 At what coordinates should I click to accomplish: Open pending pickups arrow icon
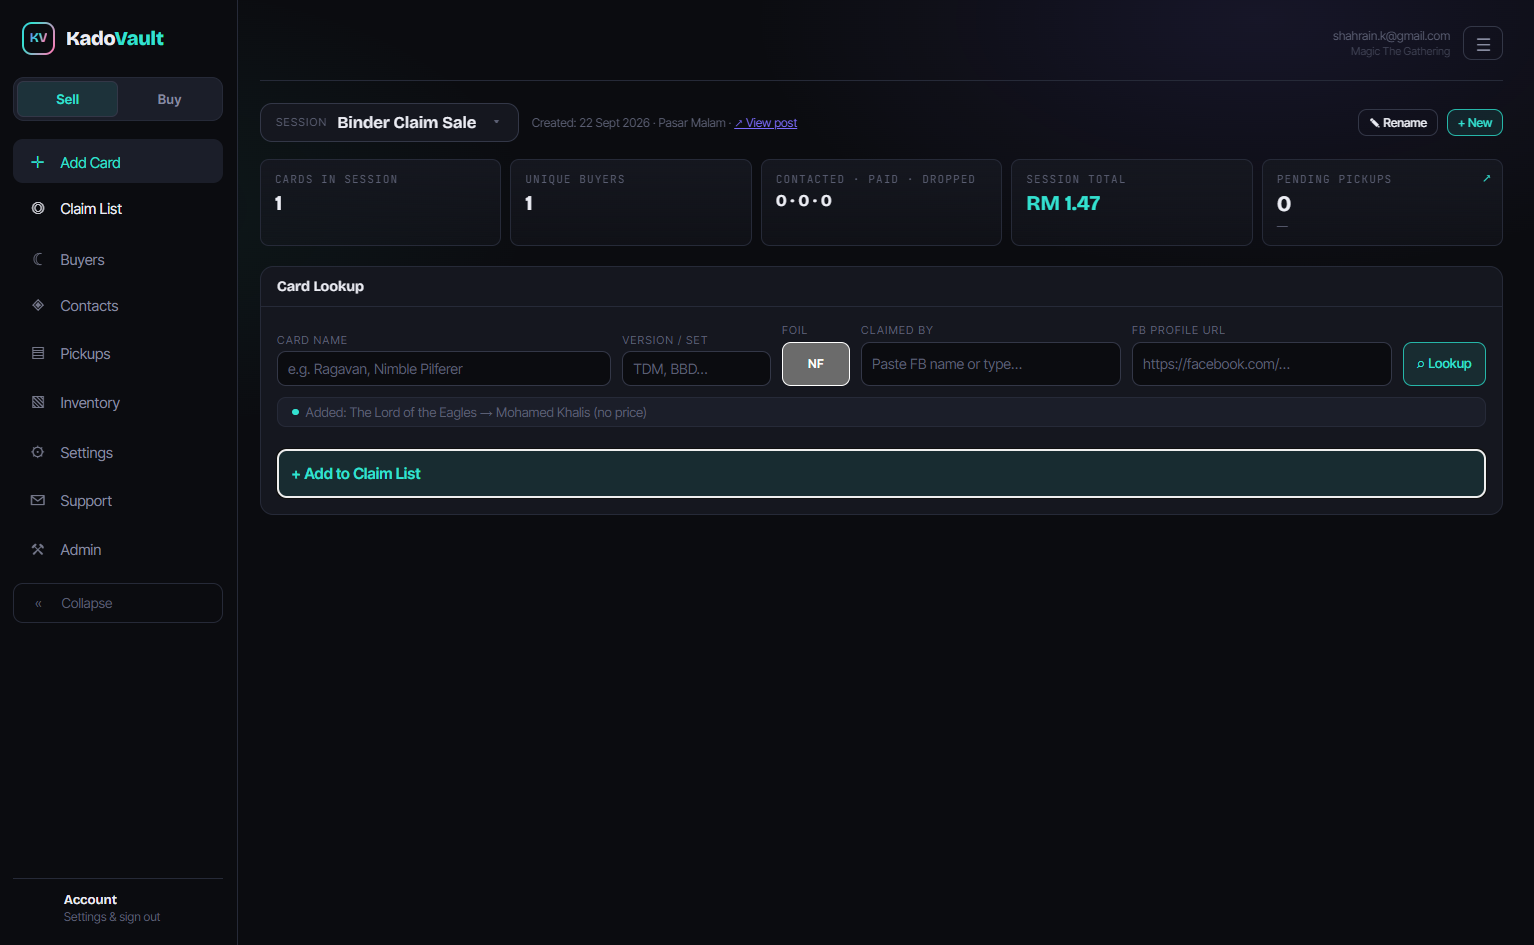[x=1486, y=178]
